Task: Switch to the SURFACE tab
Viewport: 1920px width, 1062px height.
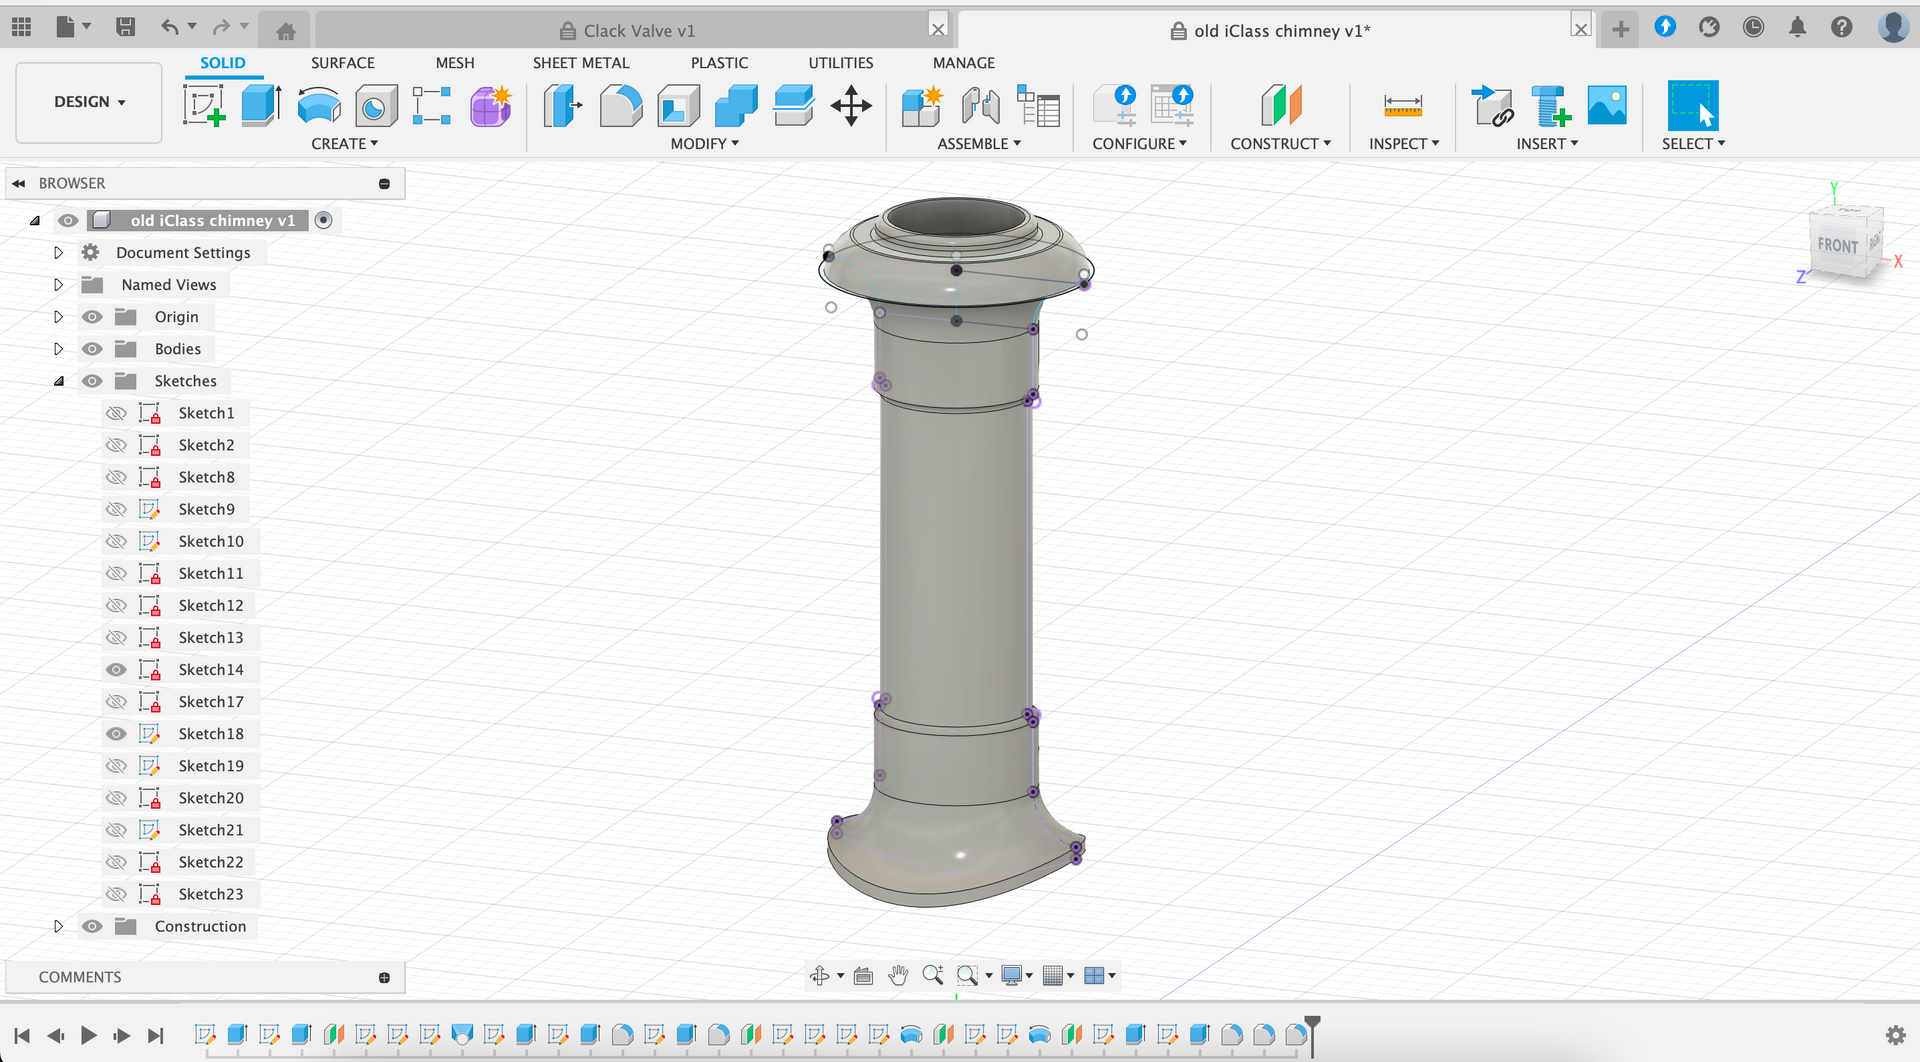Action: (343, 63)
